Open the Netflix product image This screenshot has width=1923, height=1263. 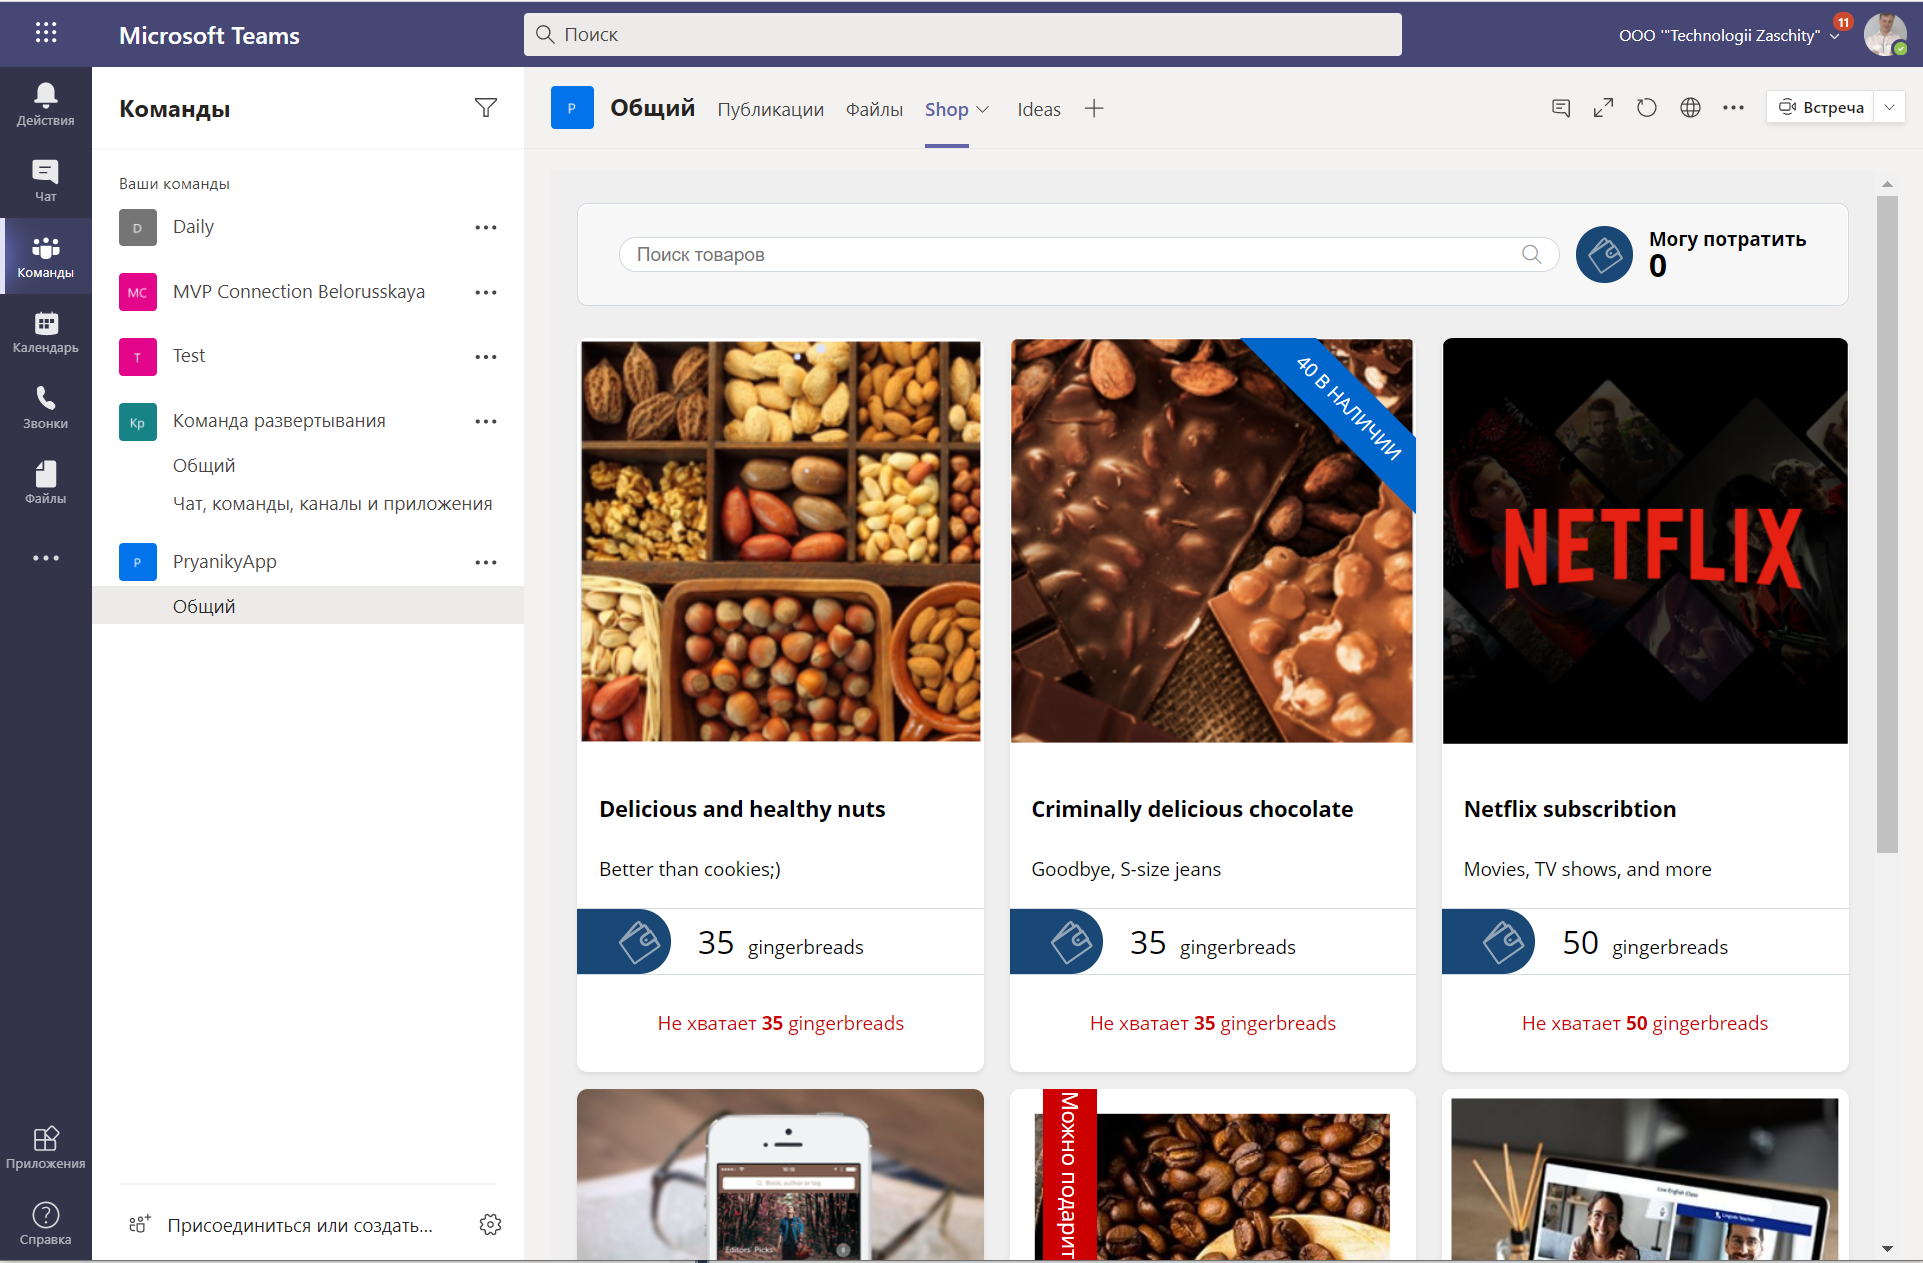(1645, 541)
